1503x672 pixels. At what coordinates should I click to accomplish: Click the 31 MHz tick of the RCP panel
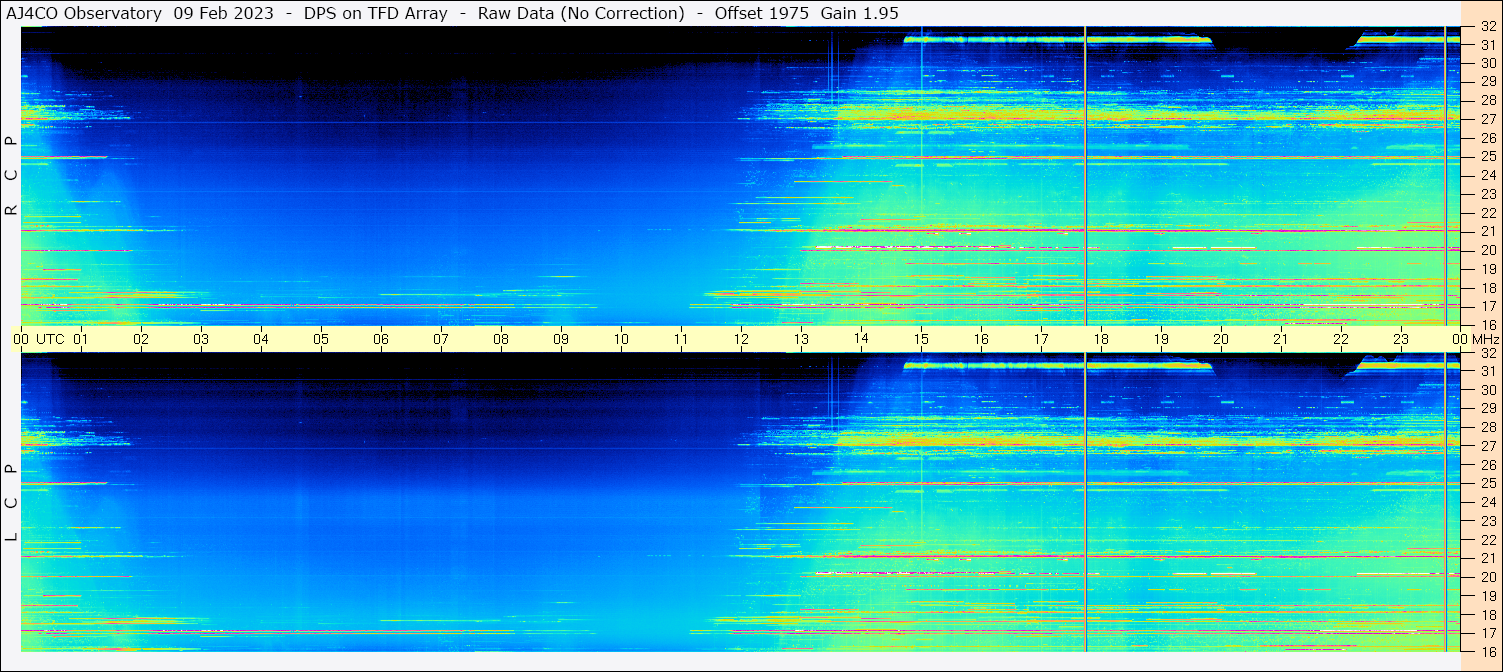click(1487, 45)
